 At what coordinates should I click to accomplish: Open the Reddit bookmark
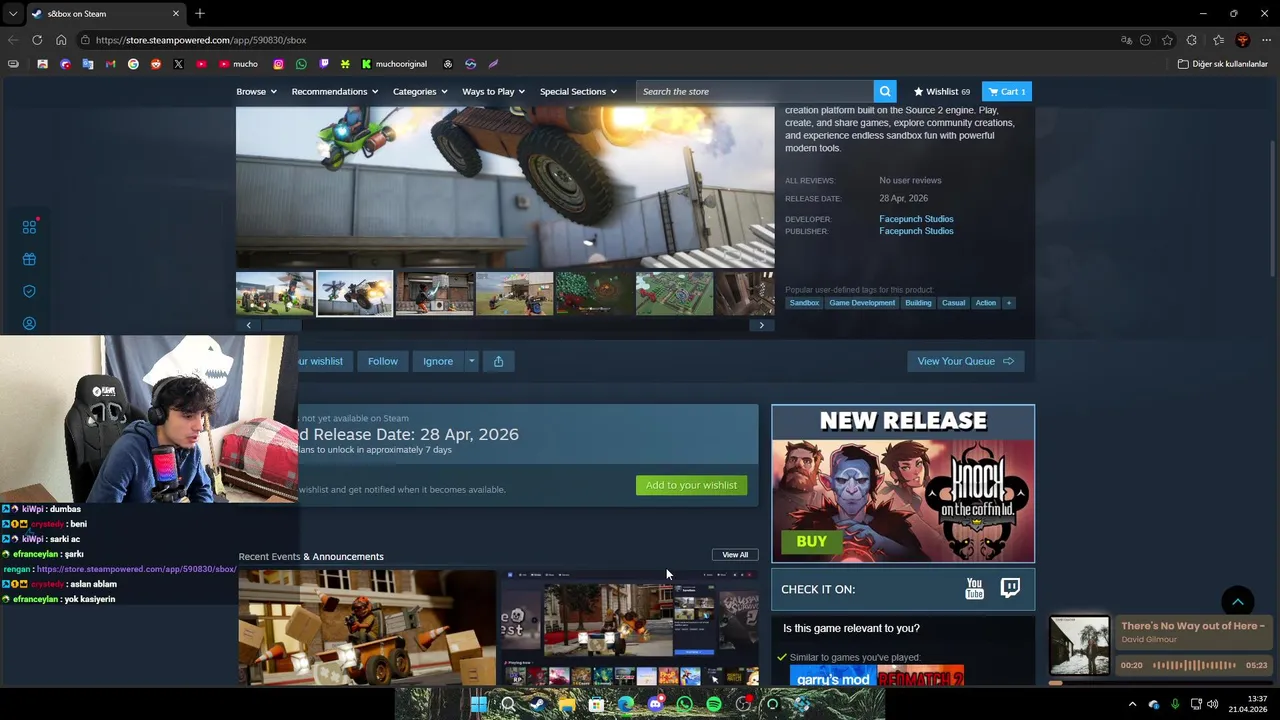156,64
